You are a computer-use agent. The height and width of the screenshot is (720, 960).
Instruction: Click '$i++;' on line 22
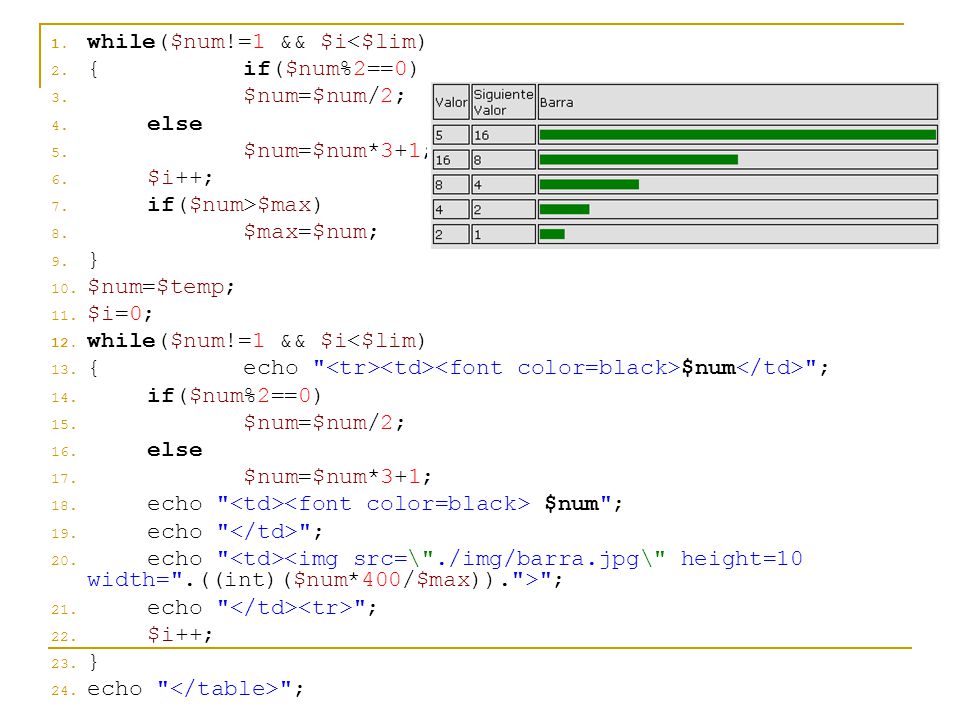pos(180,634)
